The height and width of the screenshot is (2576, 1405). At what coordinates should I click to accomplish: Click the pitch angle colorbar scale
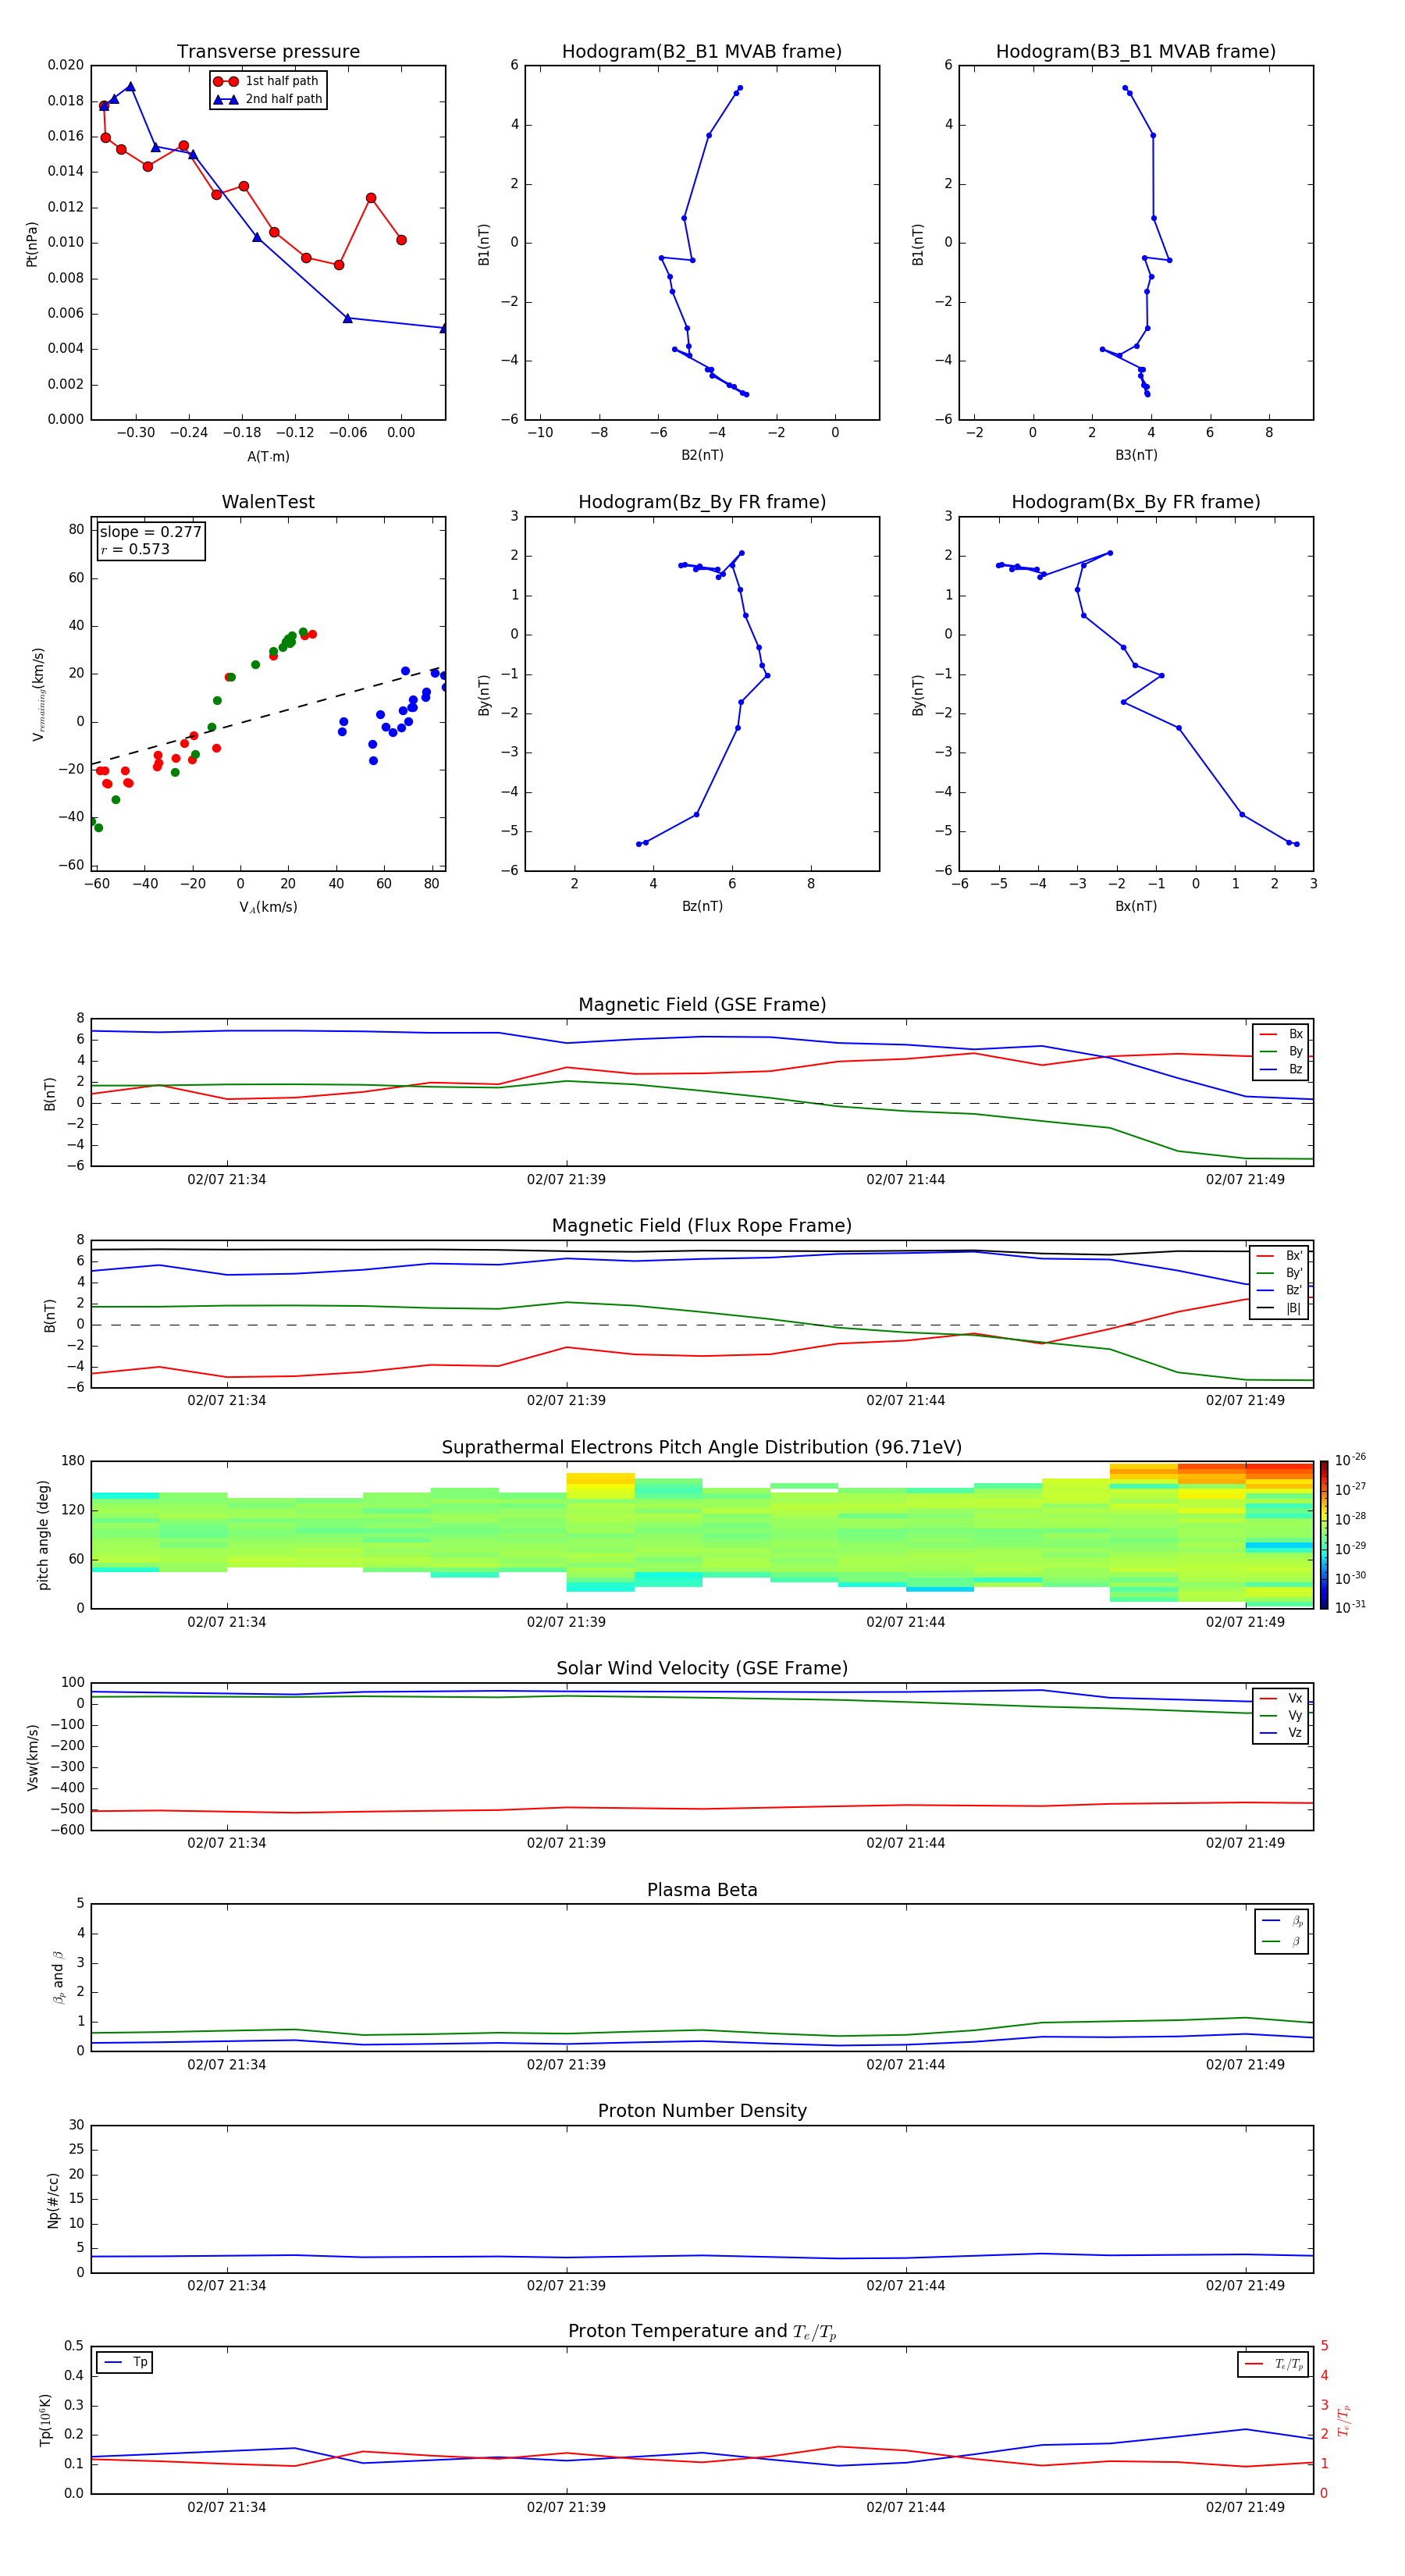(x=1324, y=1535)
